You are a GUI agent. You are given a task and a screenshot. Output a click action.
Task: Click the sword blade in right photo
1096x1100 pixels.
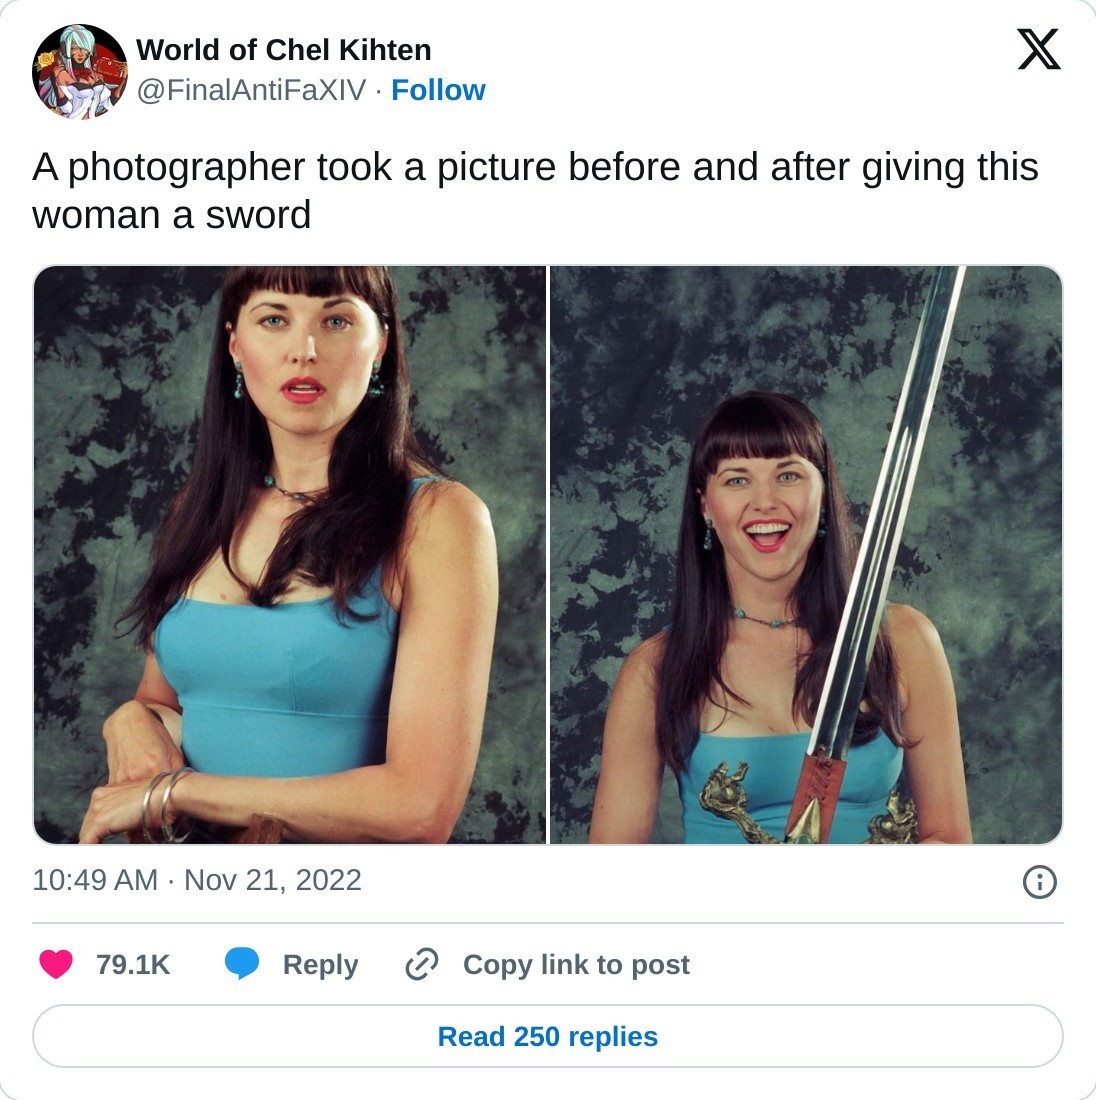(x=890, y=505)
